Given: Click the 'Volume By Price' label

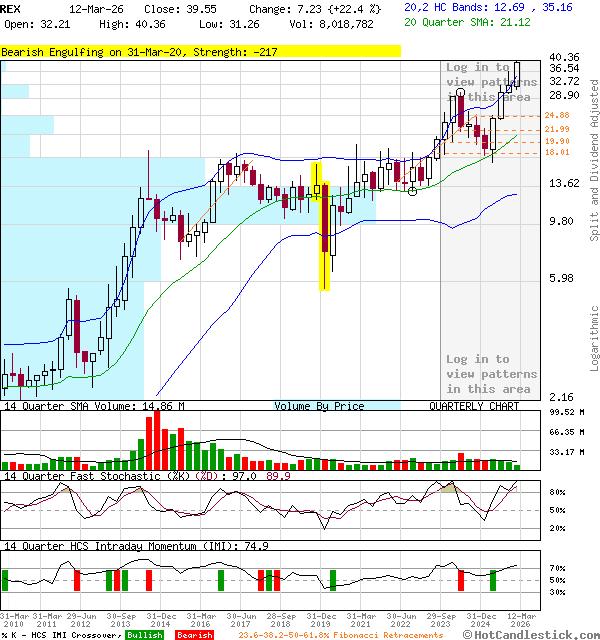Looking at the screenshot, I should 321,406.
